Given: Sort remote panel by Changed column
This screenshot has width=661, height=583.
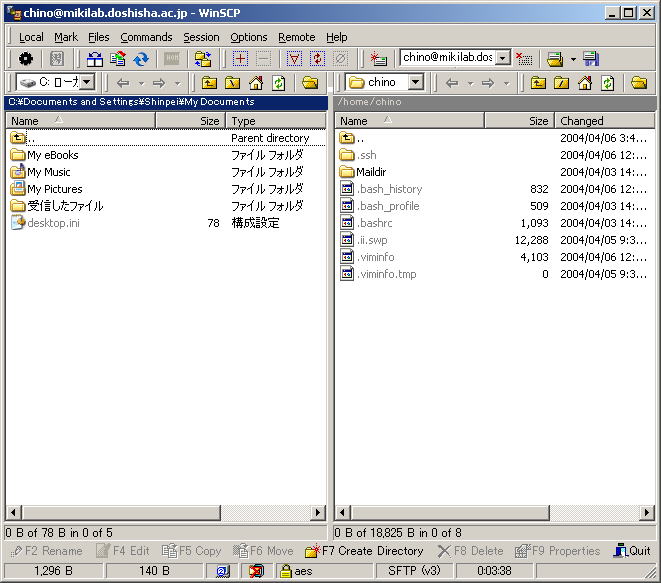Looking at the screenshot, I should coord(605,121).
